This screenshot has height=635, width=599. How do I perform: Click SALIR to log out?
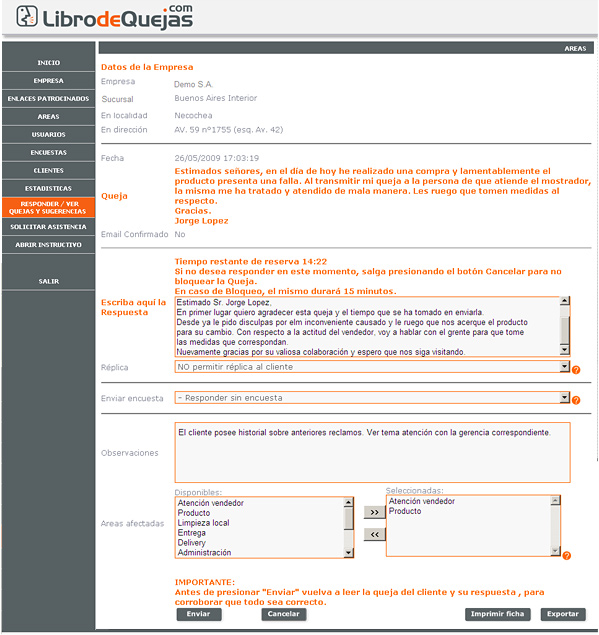tap(49, 281)
